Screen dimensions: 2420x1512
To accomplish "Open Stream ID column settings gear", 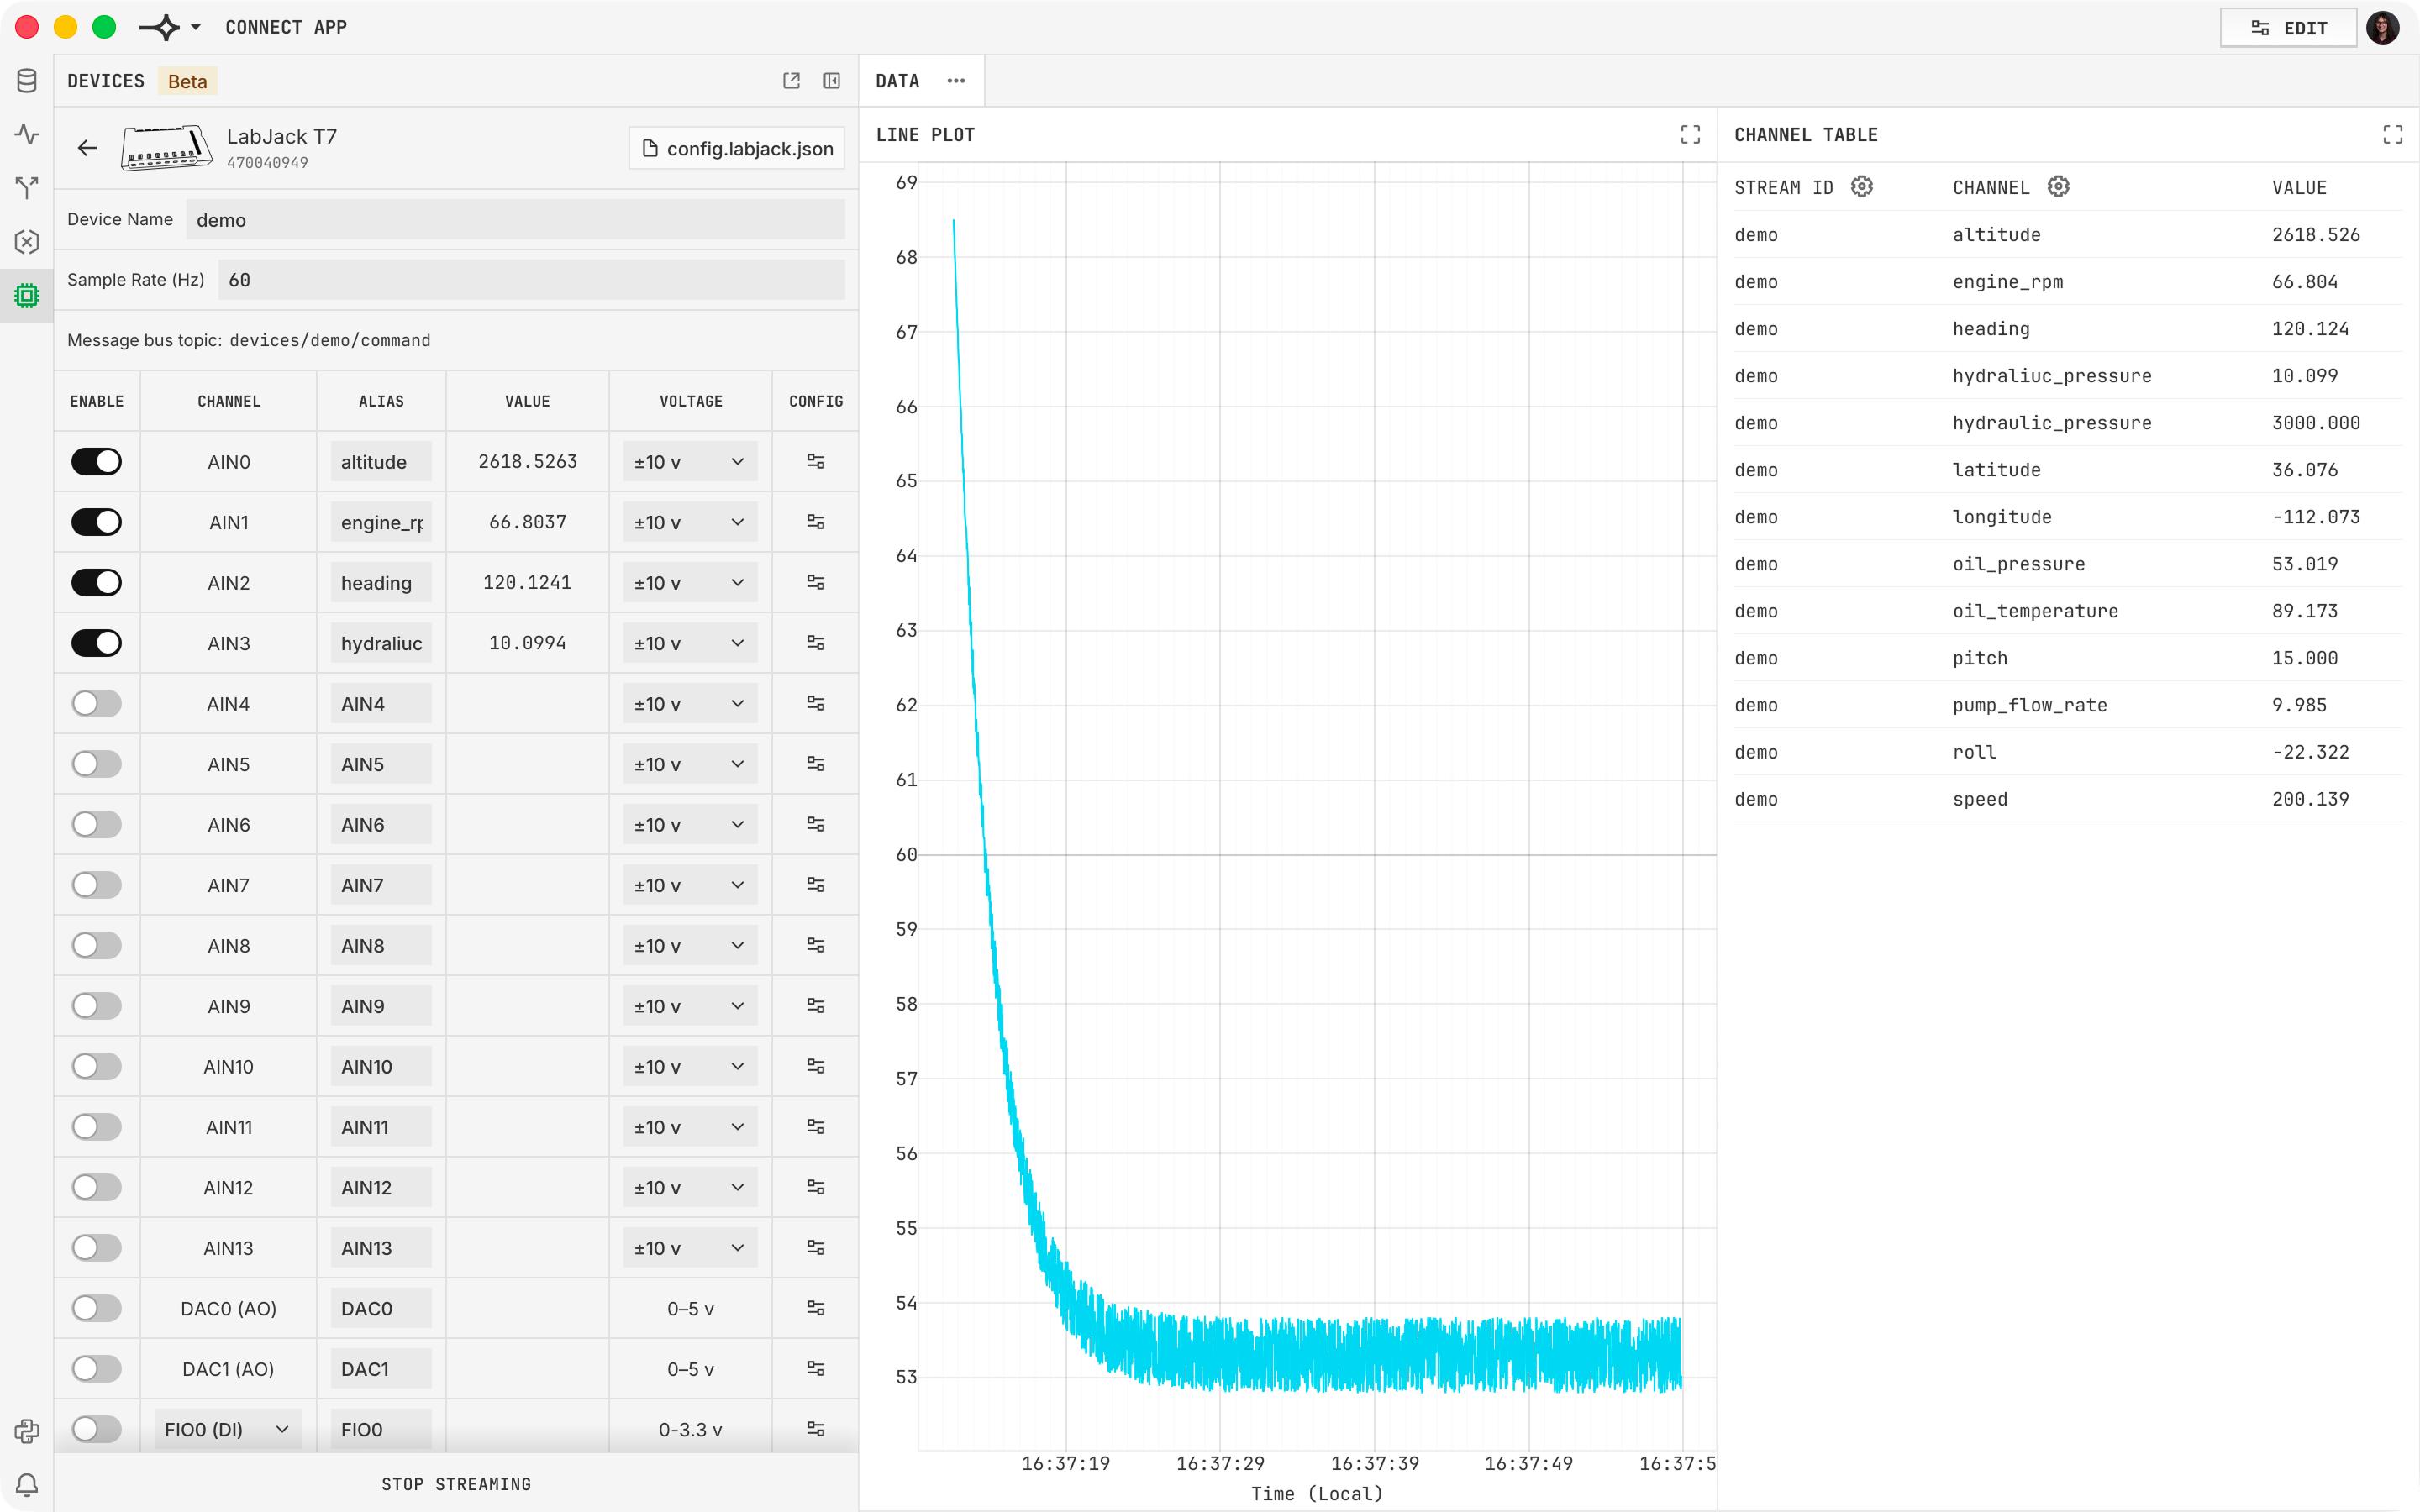I will click(1861, 187).
